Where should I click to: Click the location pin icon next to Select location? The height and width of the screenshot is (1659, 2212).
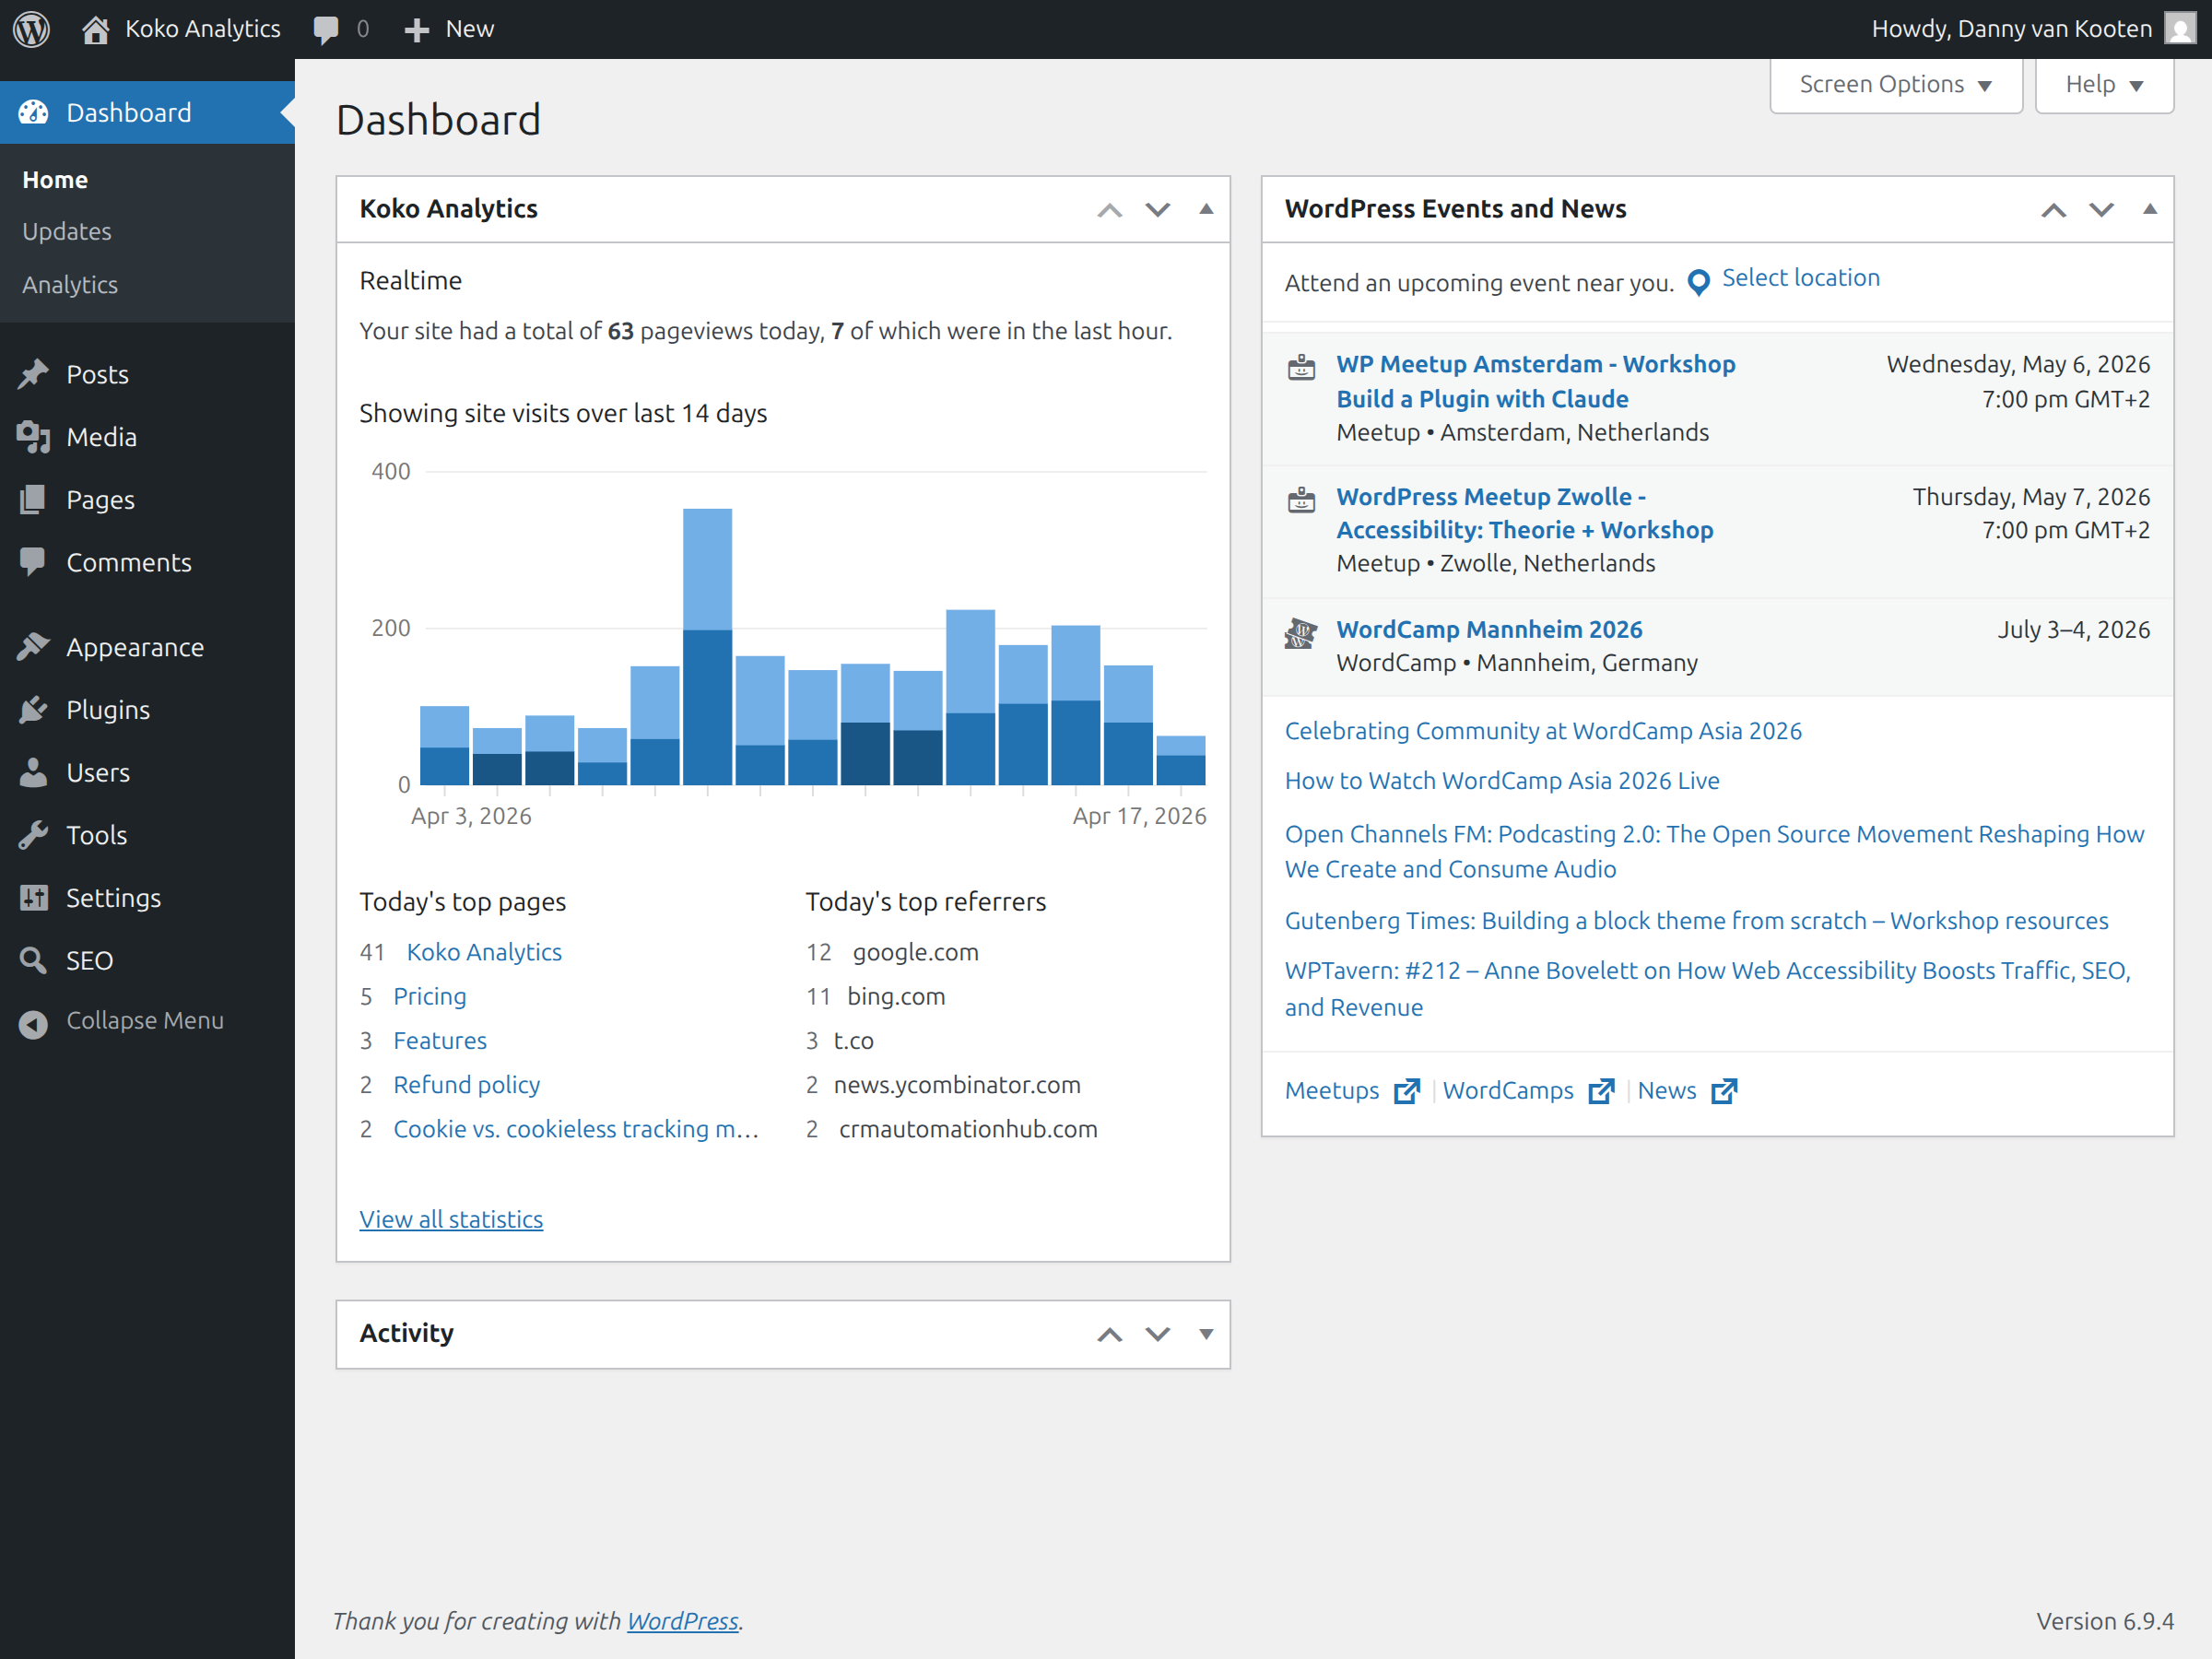tap(1698, 282)
